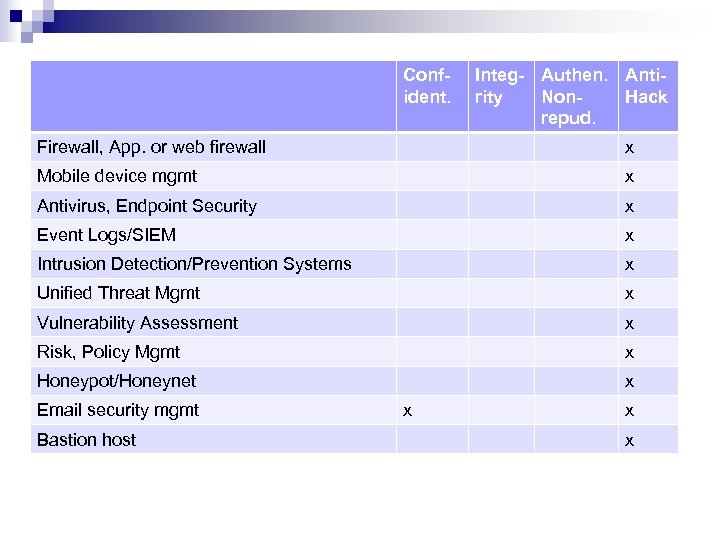Click the Anti-Hack x for Firewall row

point(629,147)
